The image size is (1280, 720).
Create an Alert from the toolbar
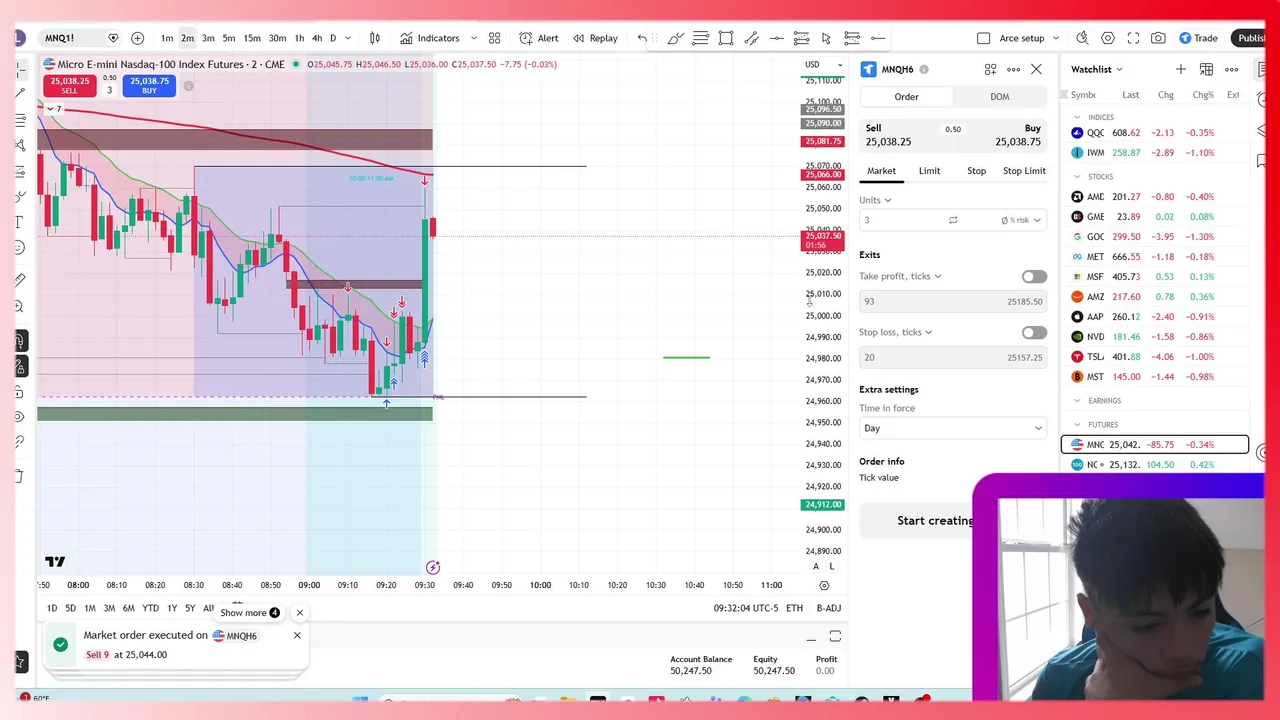point(539,38)
